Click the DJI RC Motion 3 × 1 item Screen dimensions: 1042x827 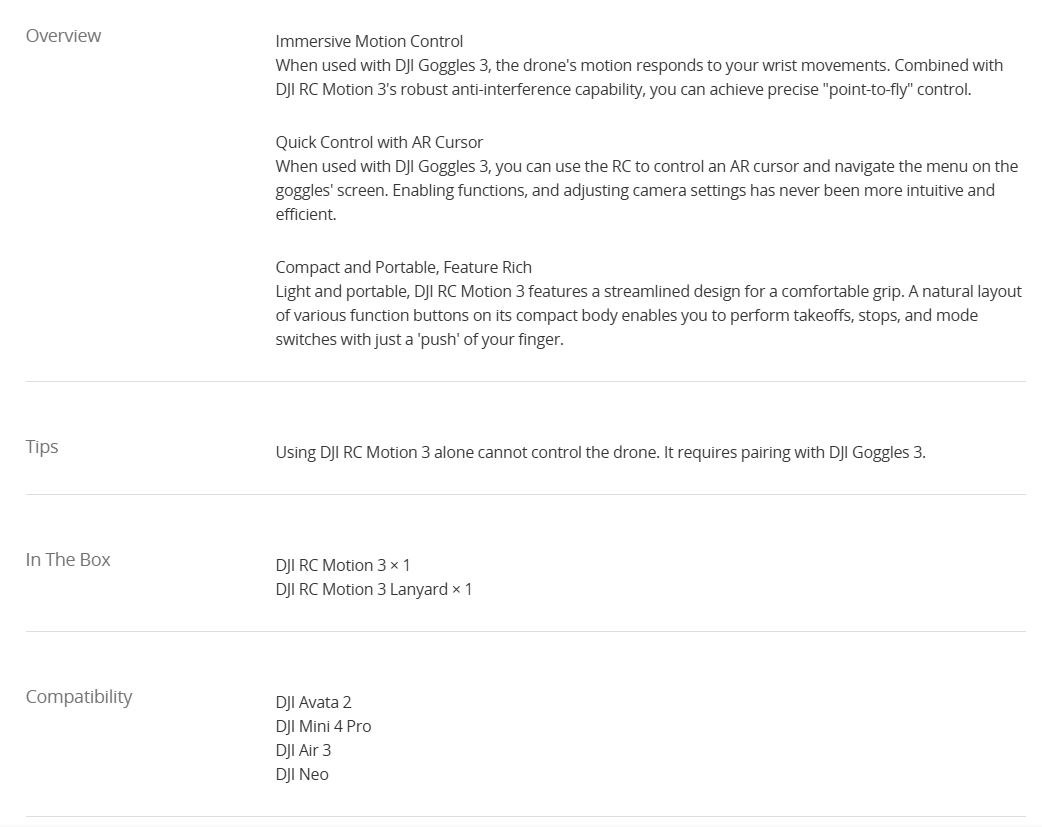coord(343,565)
